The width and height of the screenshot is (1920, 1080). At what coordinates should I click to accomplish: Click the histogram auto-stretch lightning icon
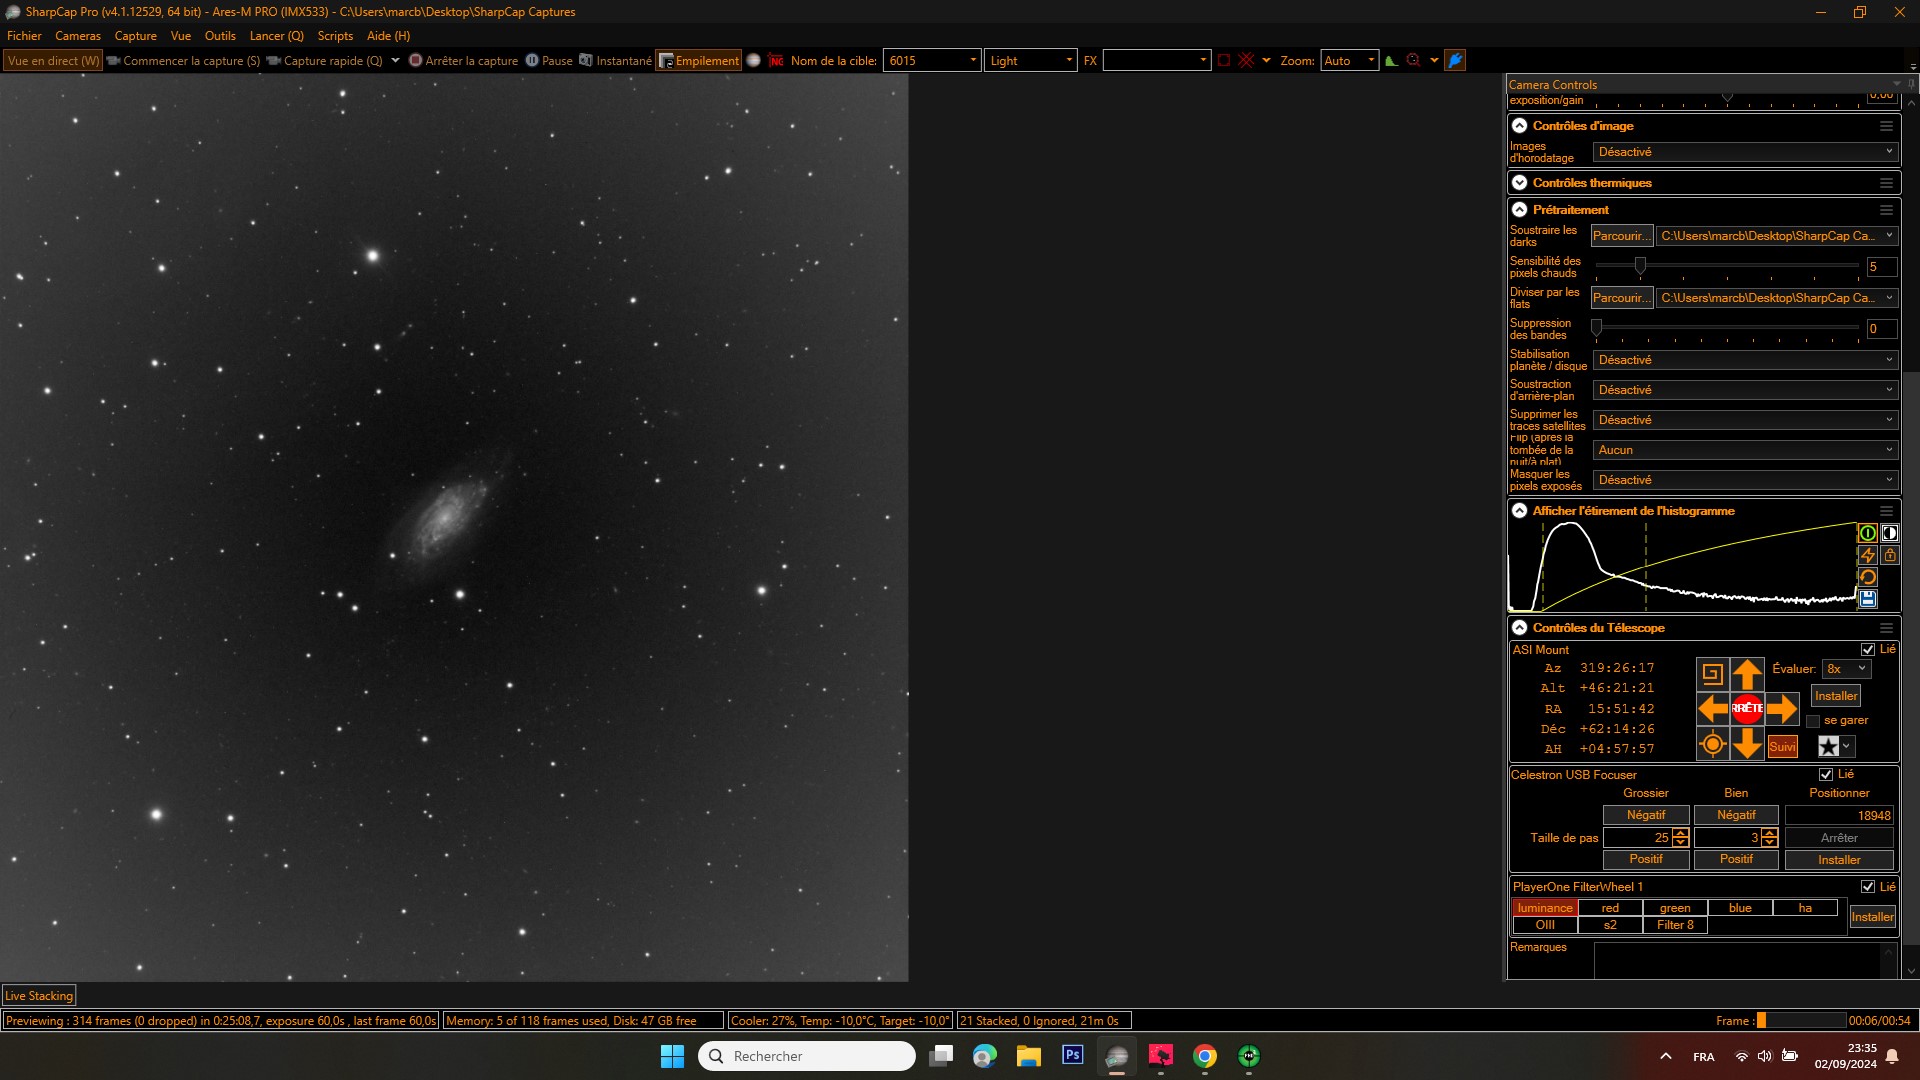[1867, 555]
